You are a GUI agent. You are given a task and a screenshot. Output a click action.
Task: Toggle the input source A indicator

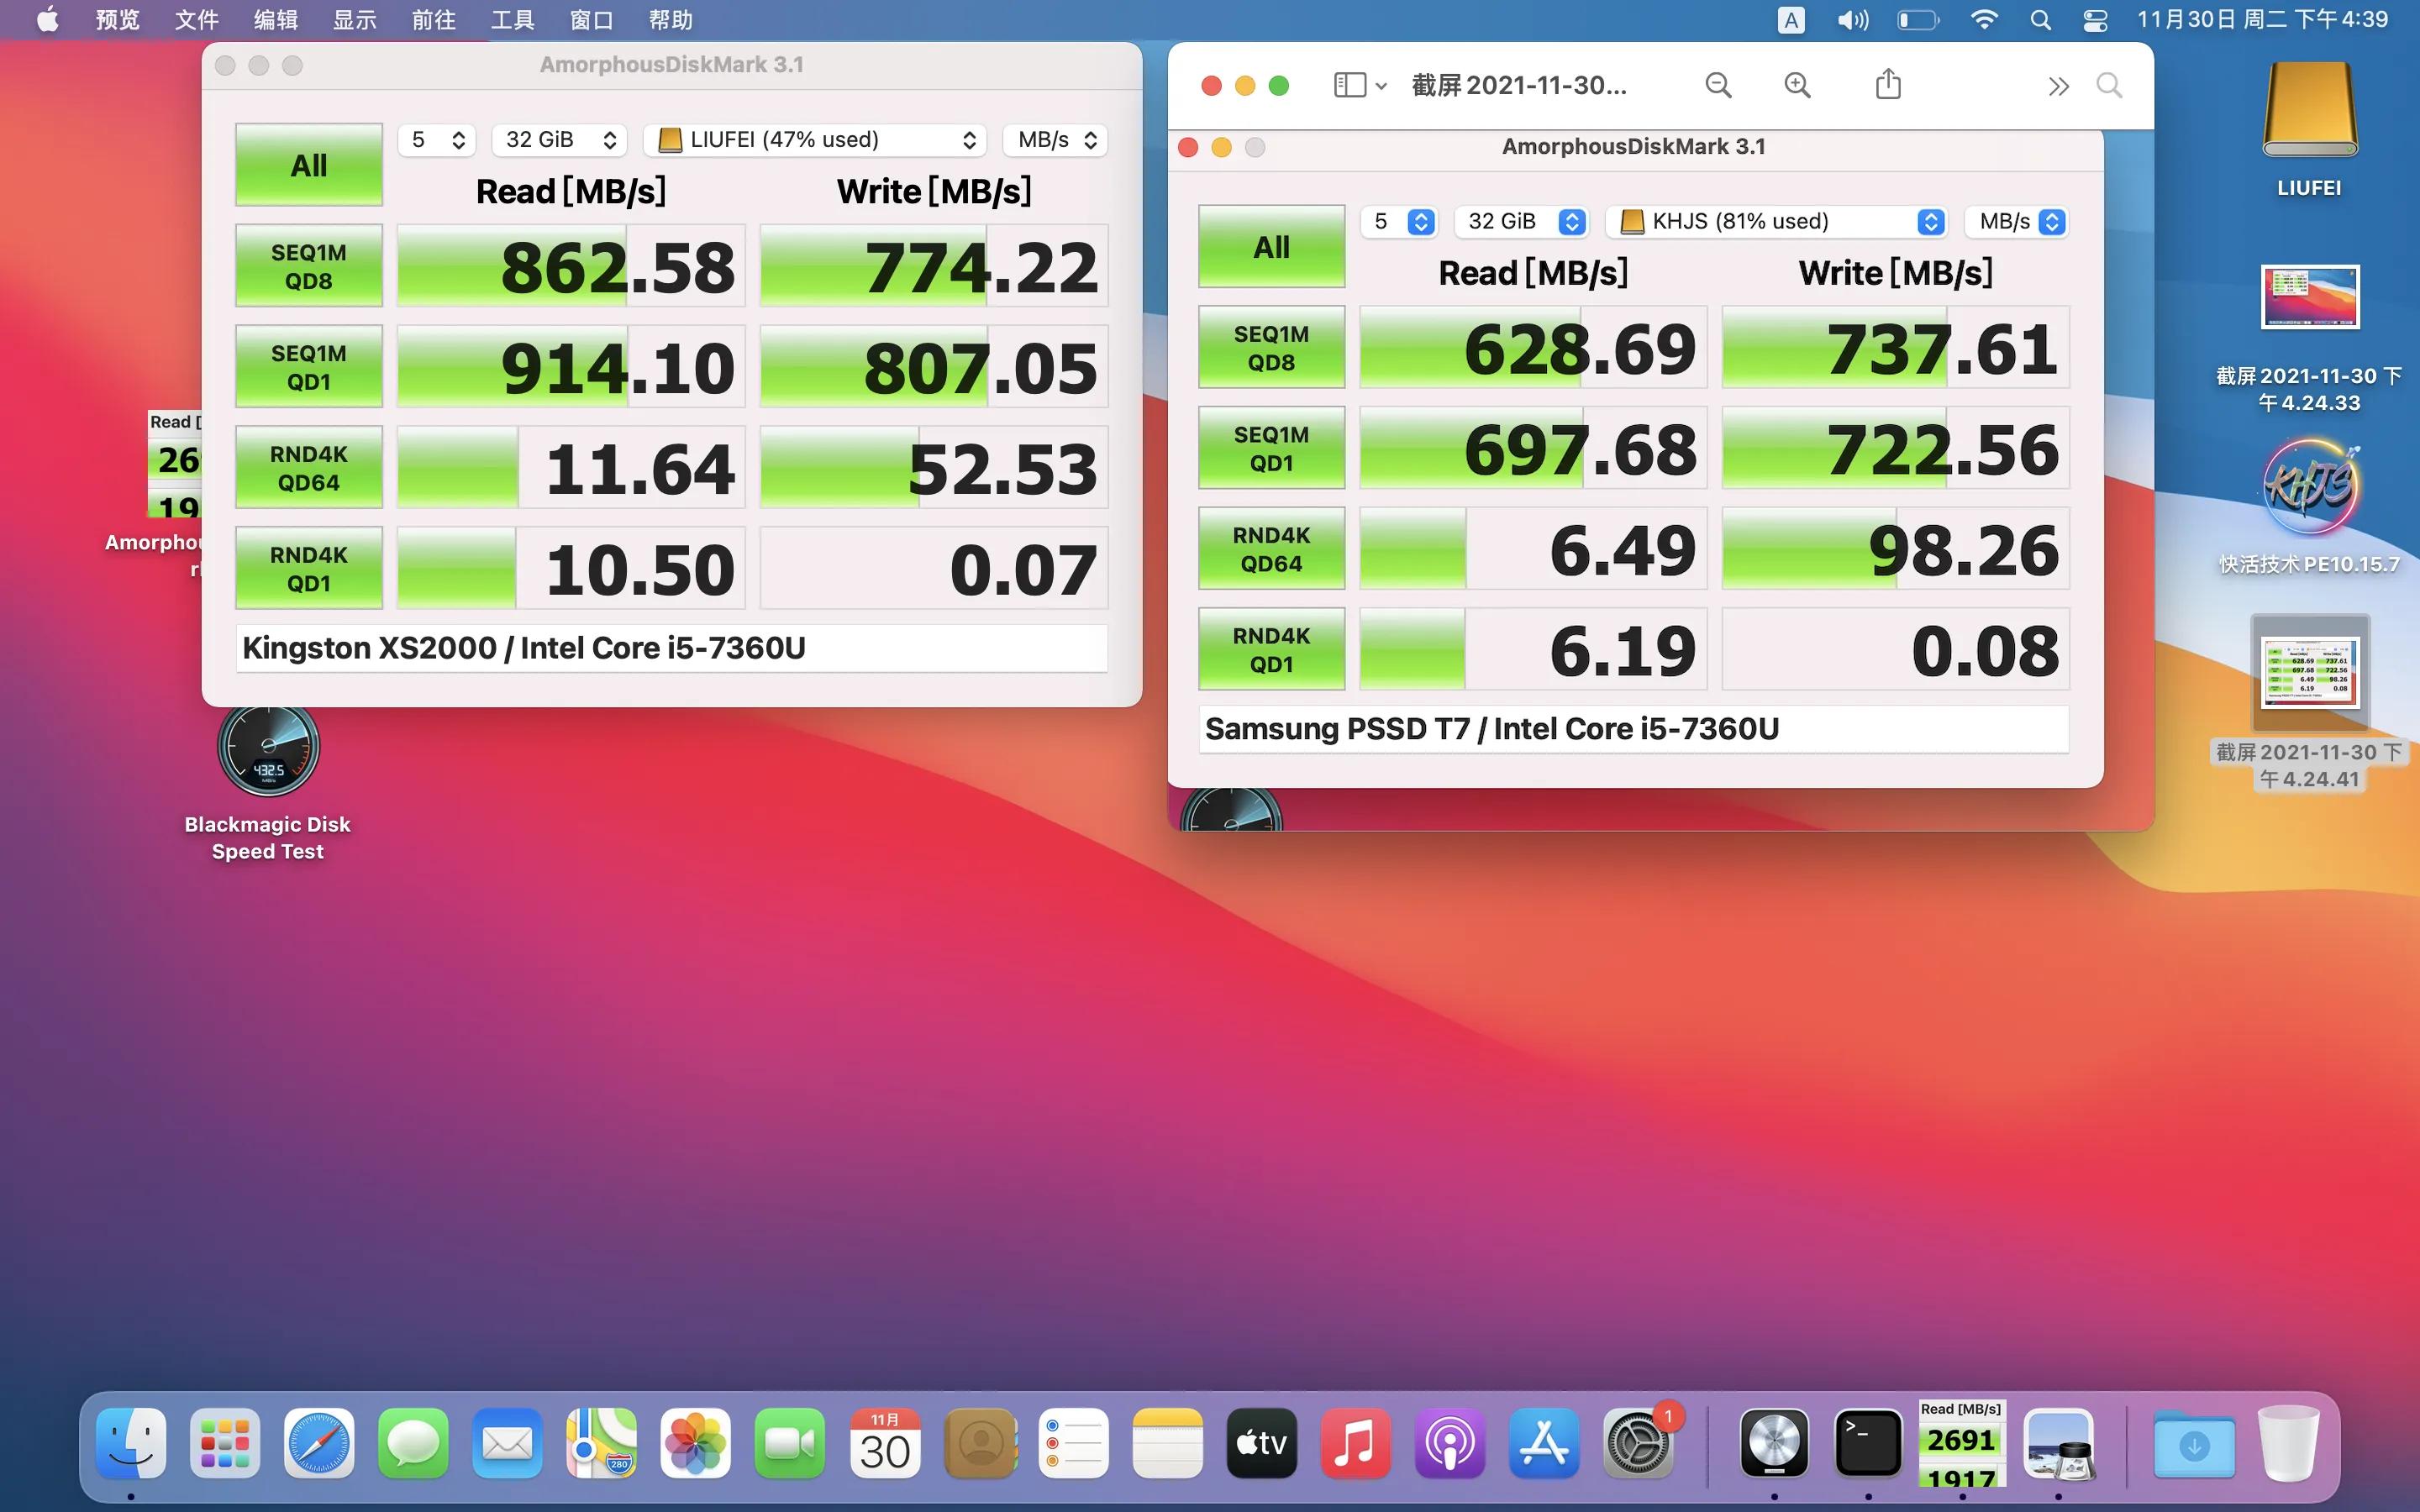click(1791, 20)
